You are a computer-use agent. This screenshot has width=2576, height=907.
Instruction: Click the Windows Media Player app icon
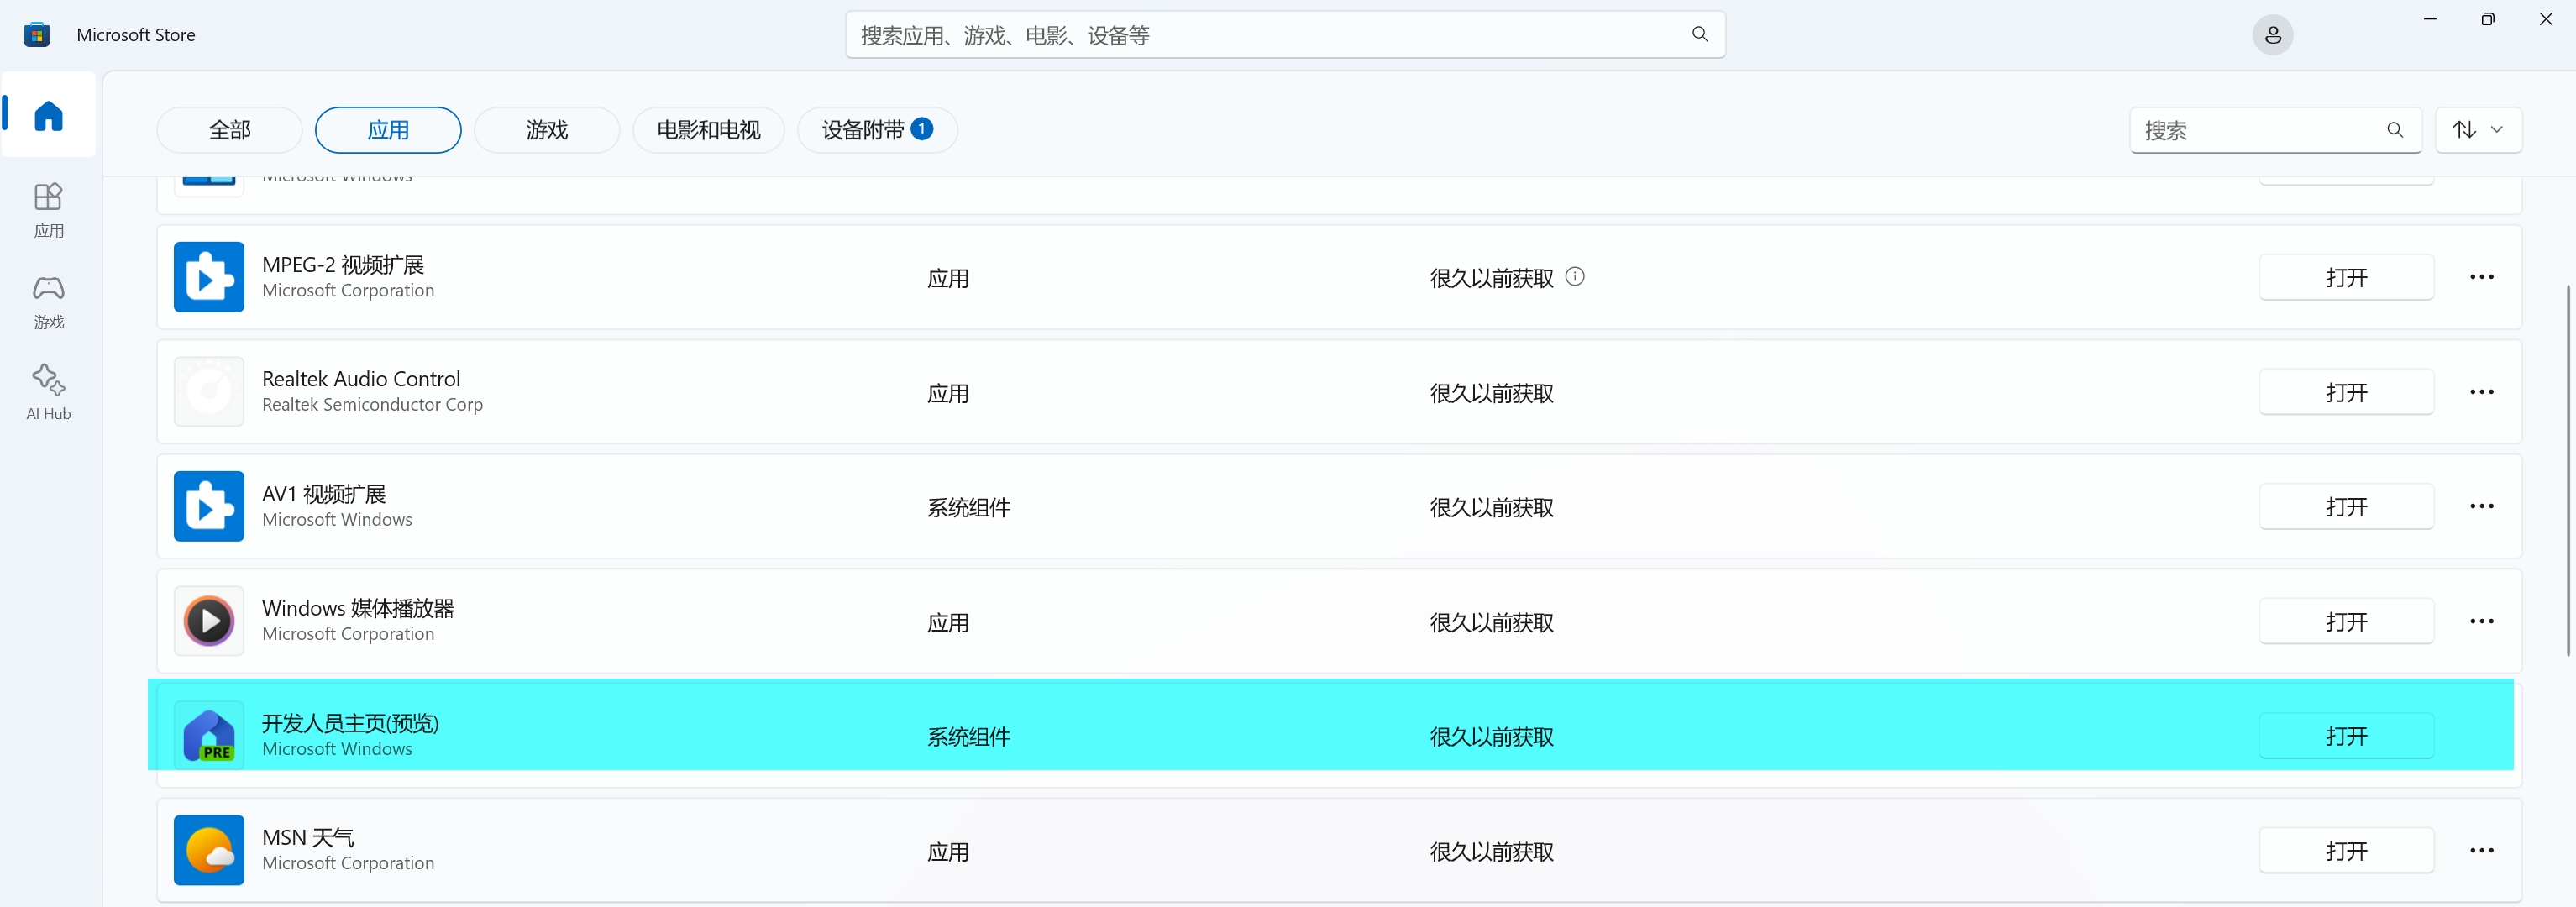tap(209, 621)
